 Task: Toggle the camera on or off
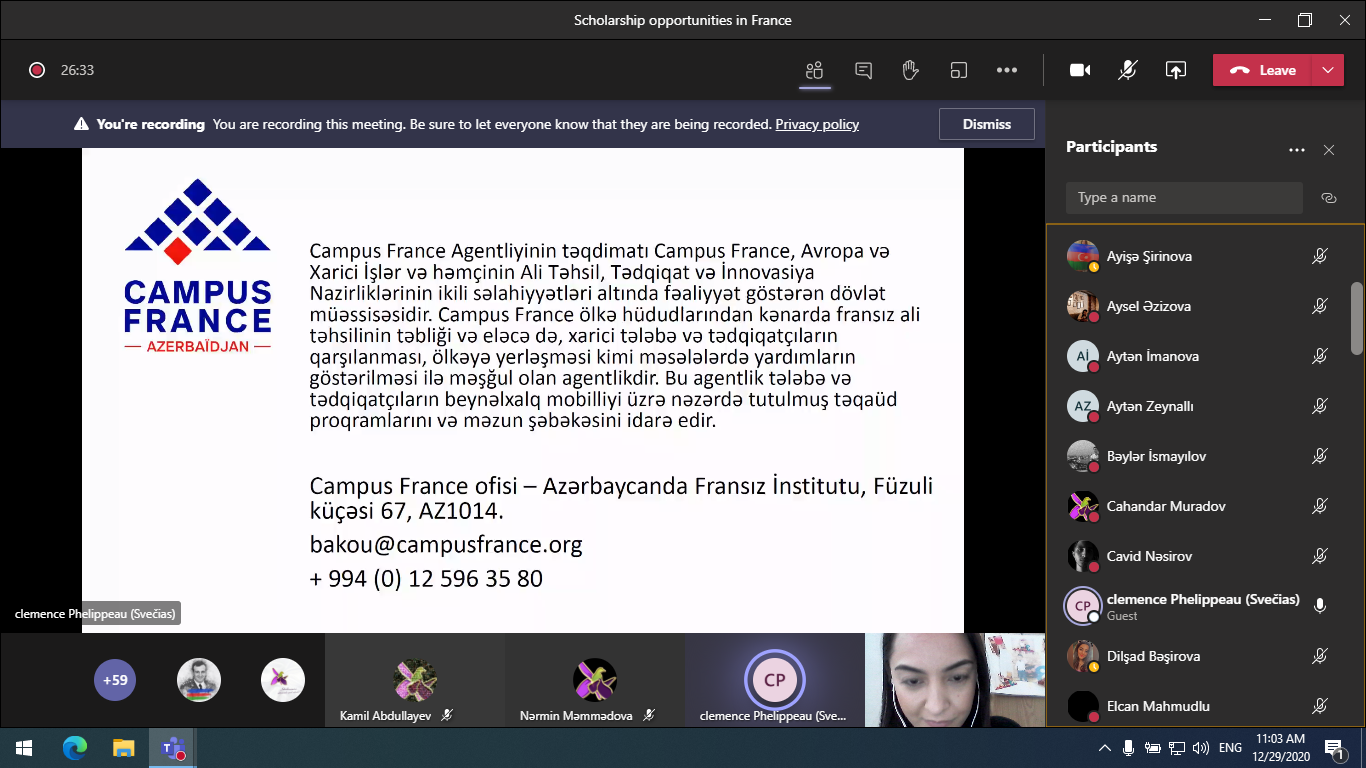[x=1079, y=70]
